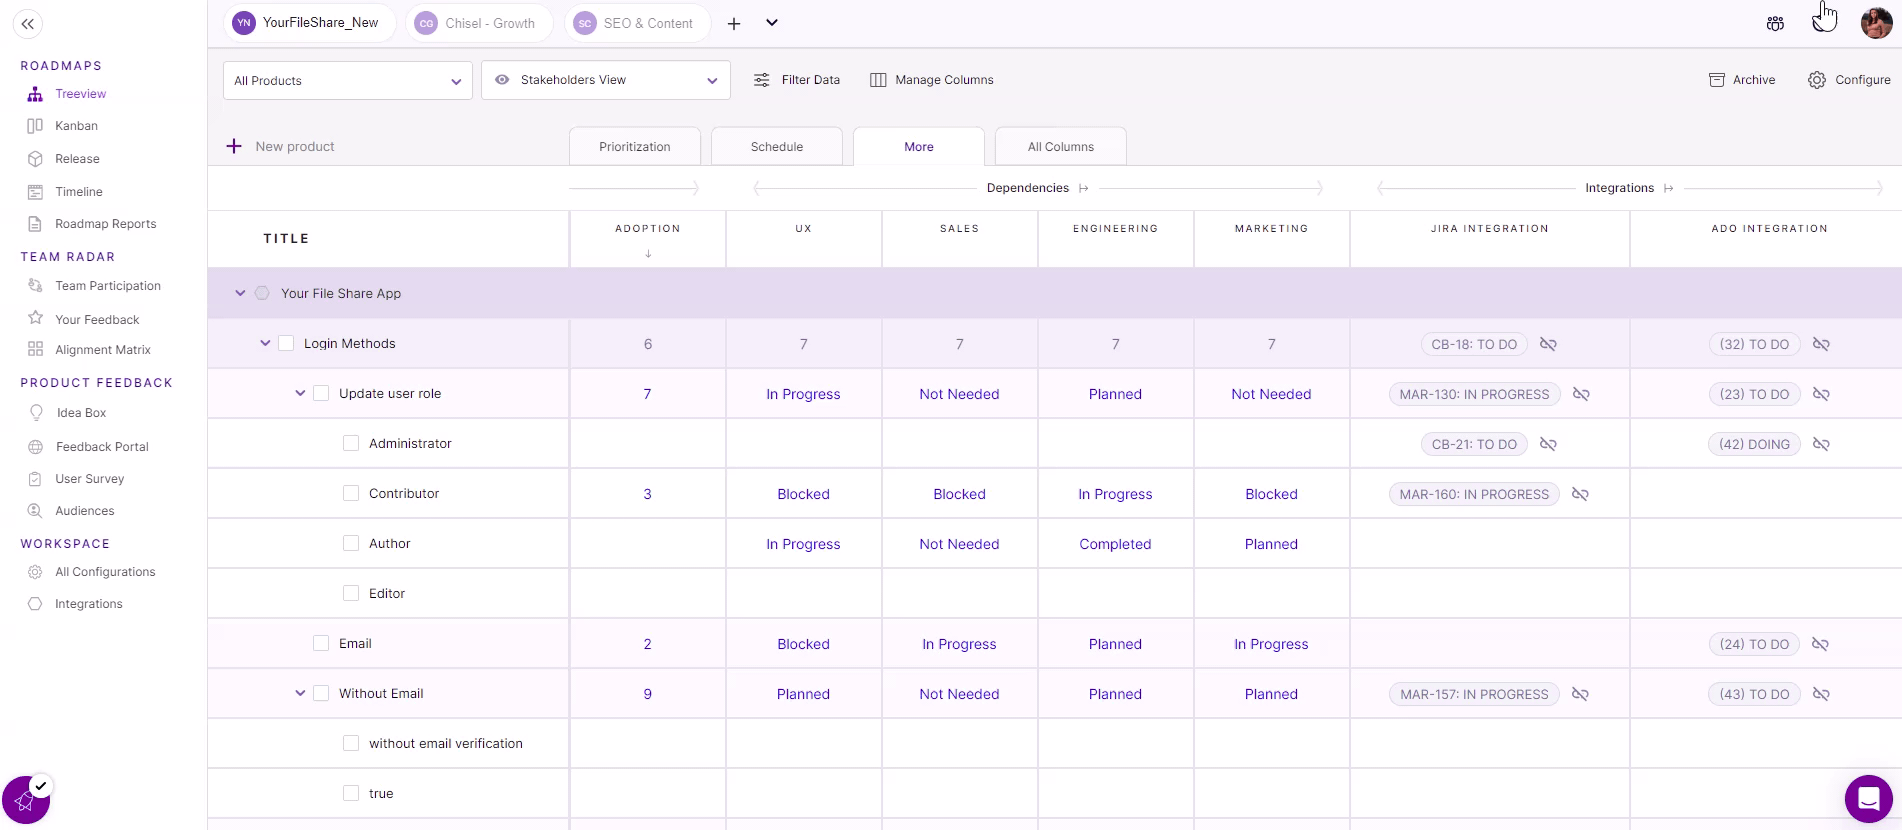The width and height of the screenshot is (1902, 830).
Task: Check the Email row checkbox
Action: [x=321, y=643]
